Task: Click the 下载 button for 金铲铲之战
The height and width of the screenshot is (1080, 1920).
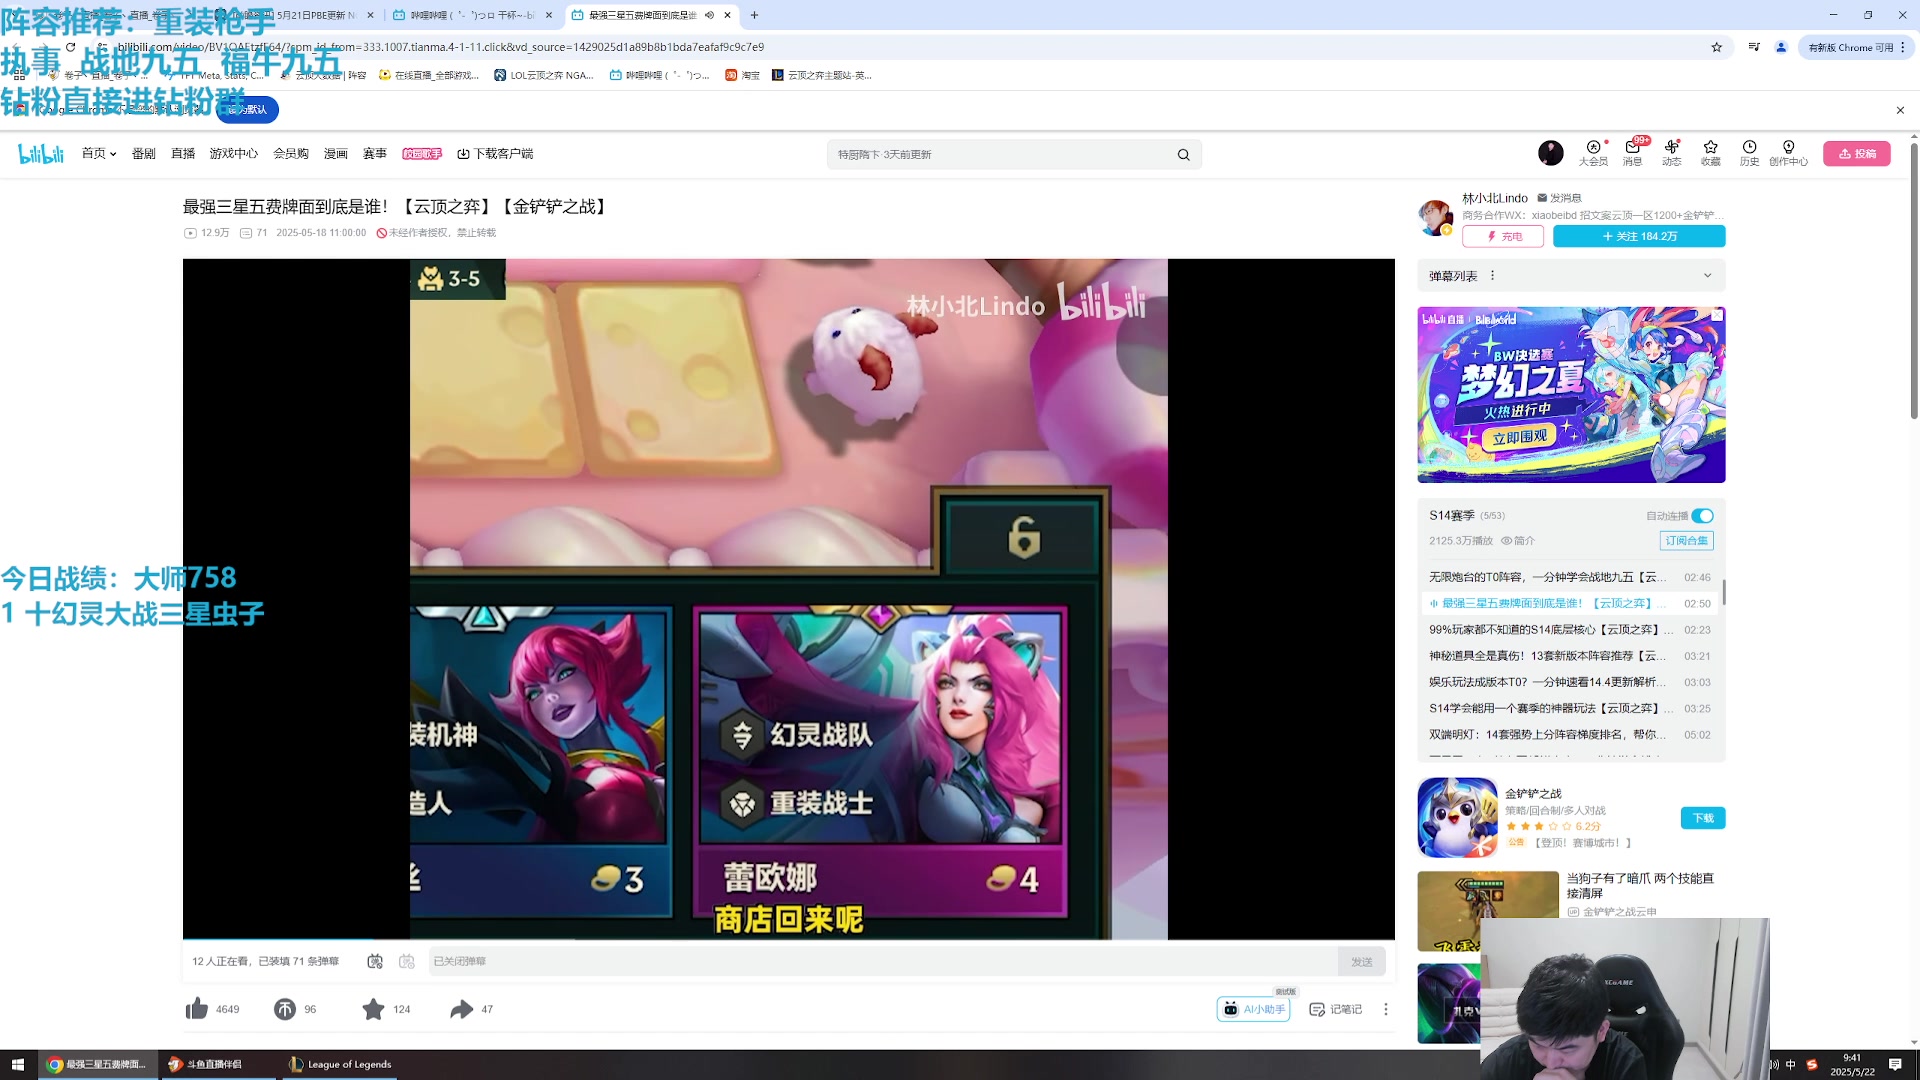Action: click(x=1703, y=818)
